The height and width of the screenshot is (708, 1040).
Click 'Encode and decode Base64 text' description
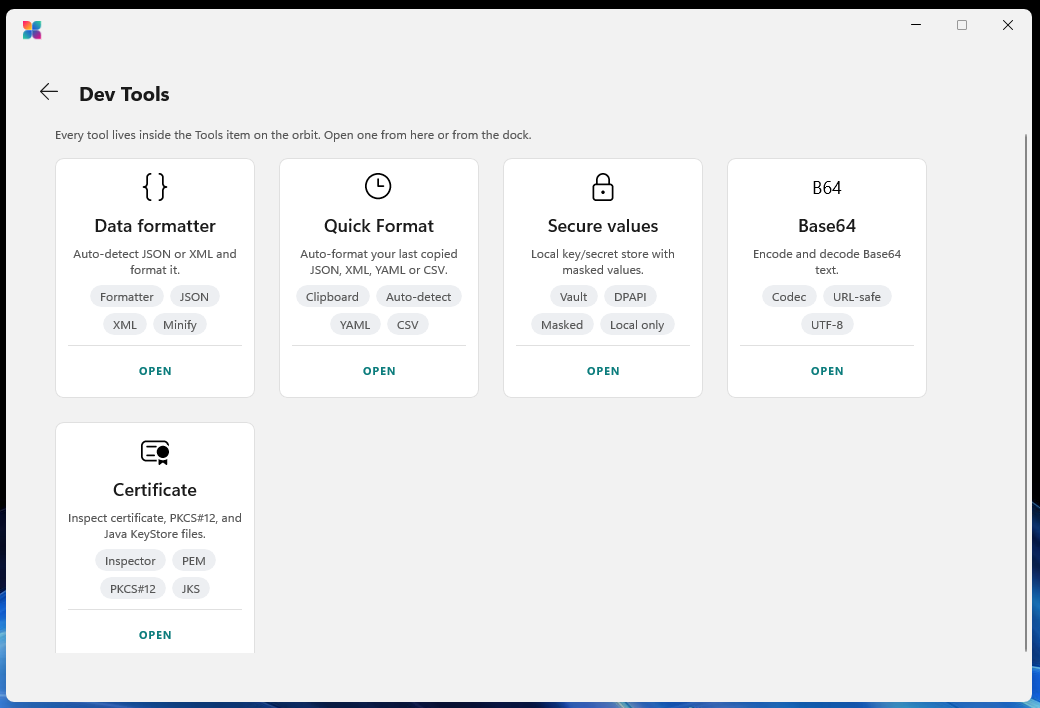click(x=827, y=261)
